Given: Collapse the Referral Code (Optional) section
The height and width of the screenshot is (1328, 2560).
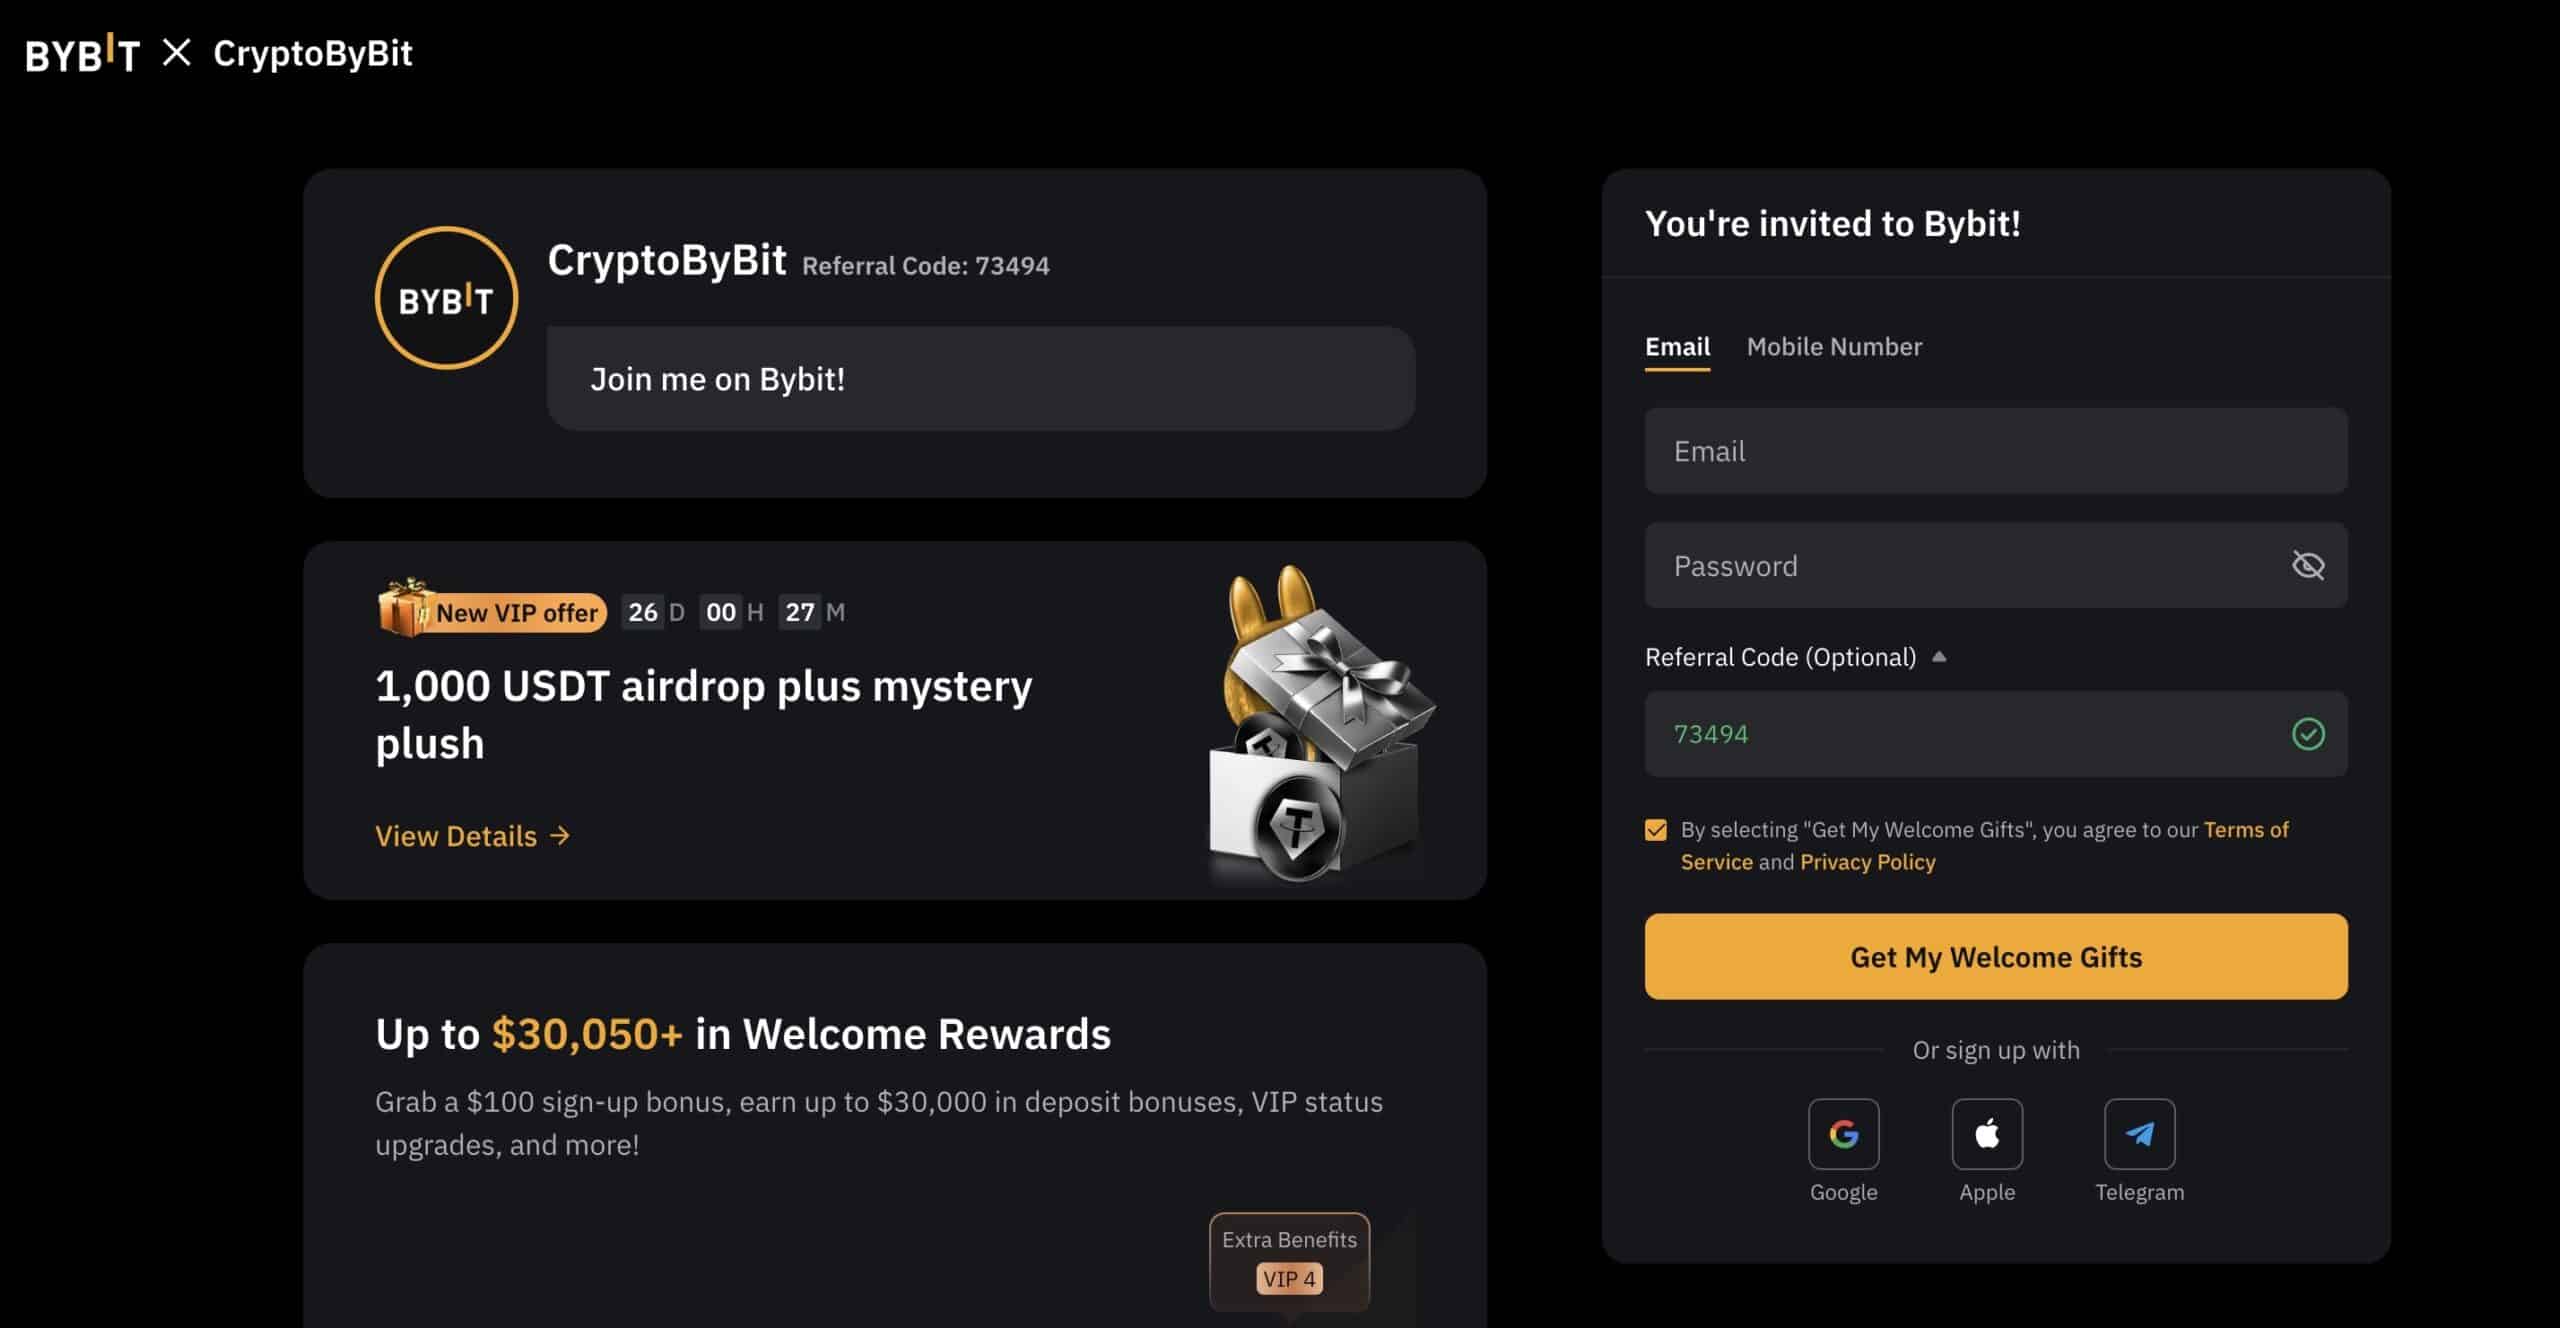Looking at the screenshot, I should [x=1938, y=657].
